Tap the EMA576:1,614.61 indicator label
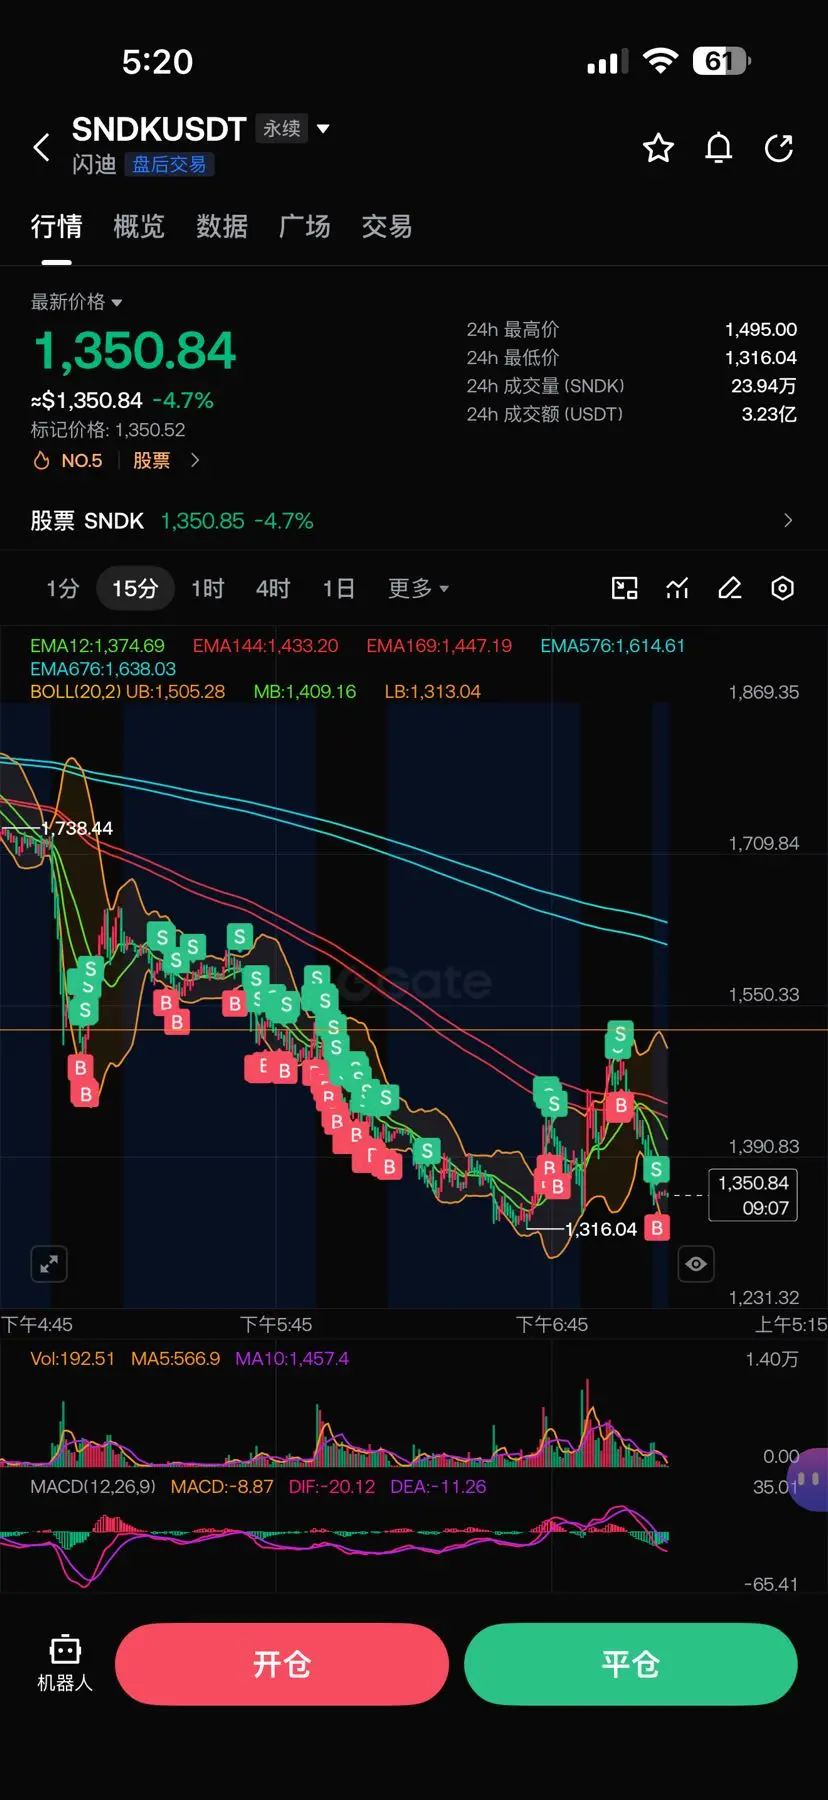Viewport: 828px width, 1800px height. pos(613,646)
